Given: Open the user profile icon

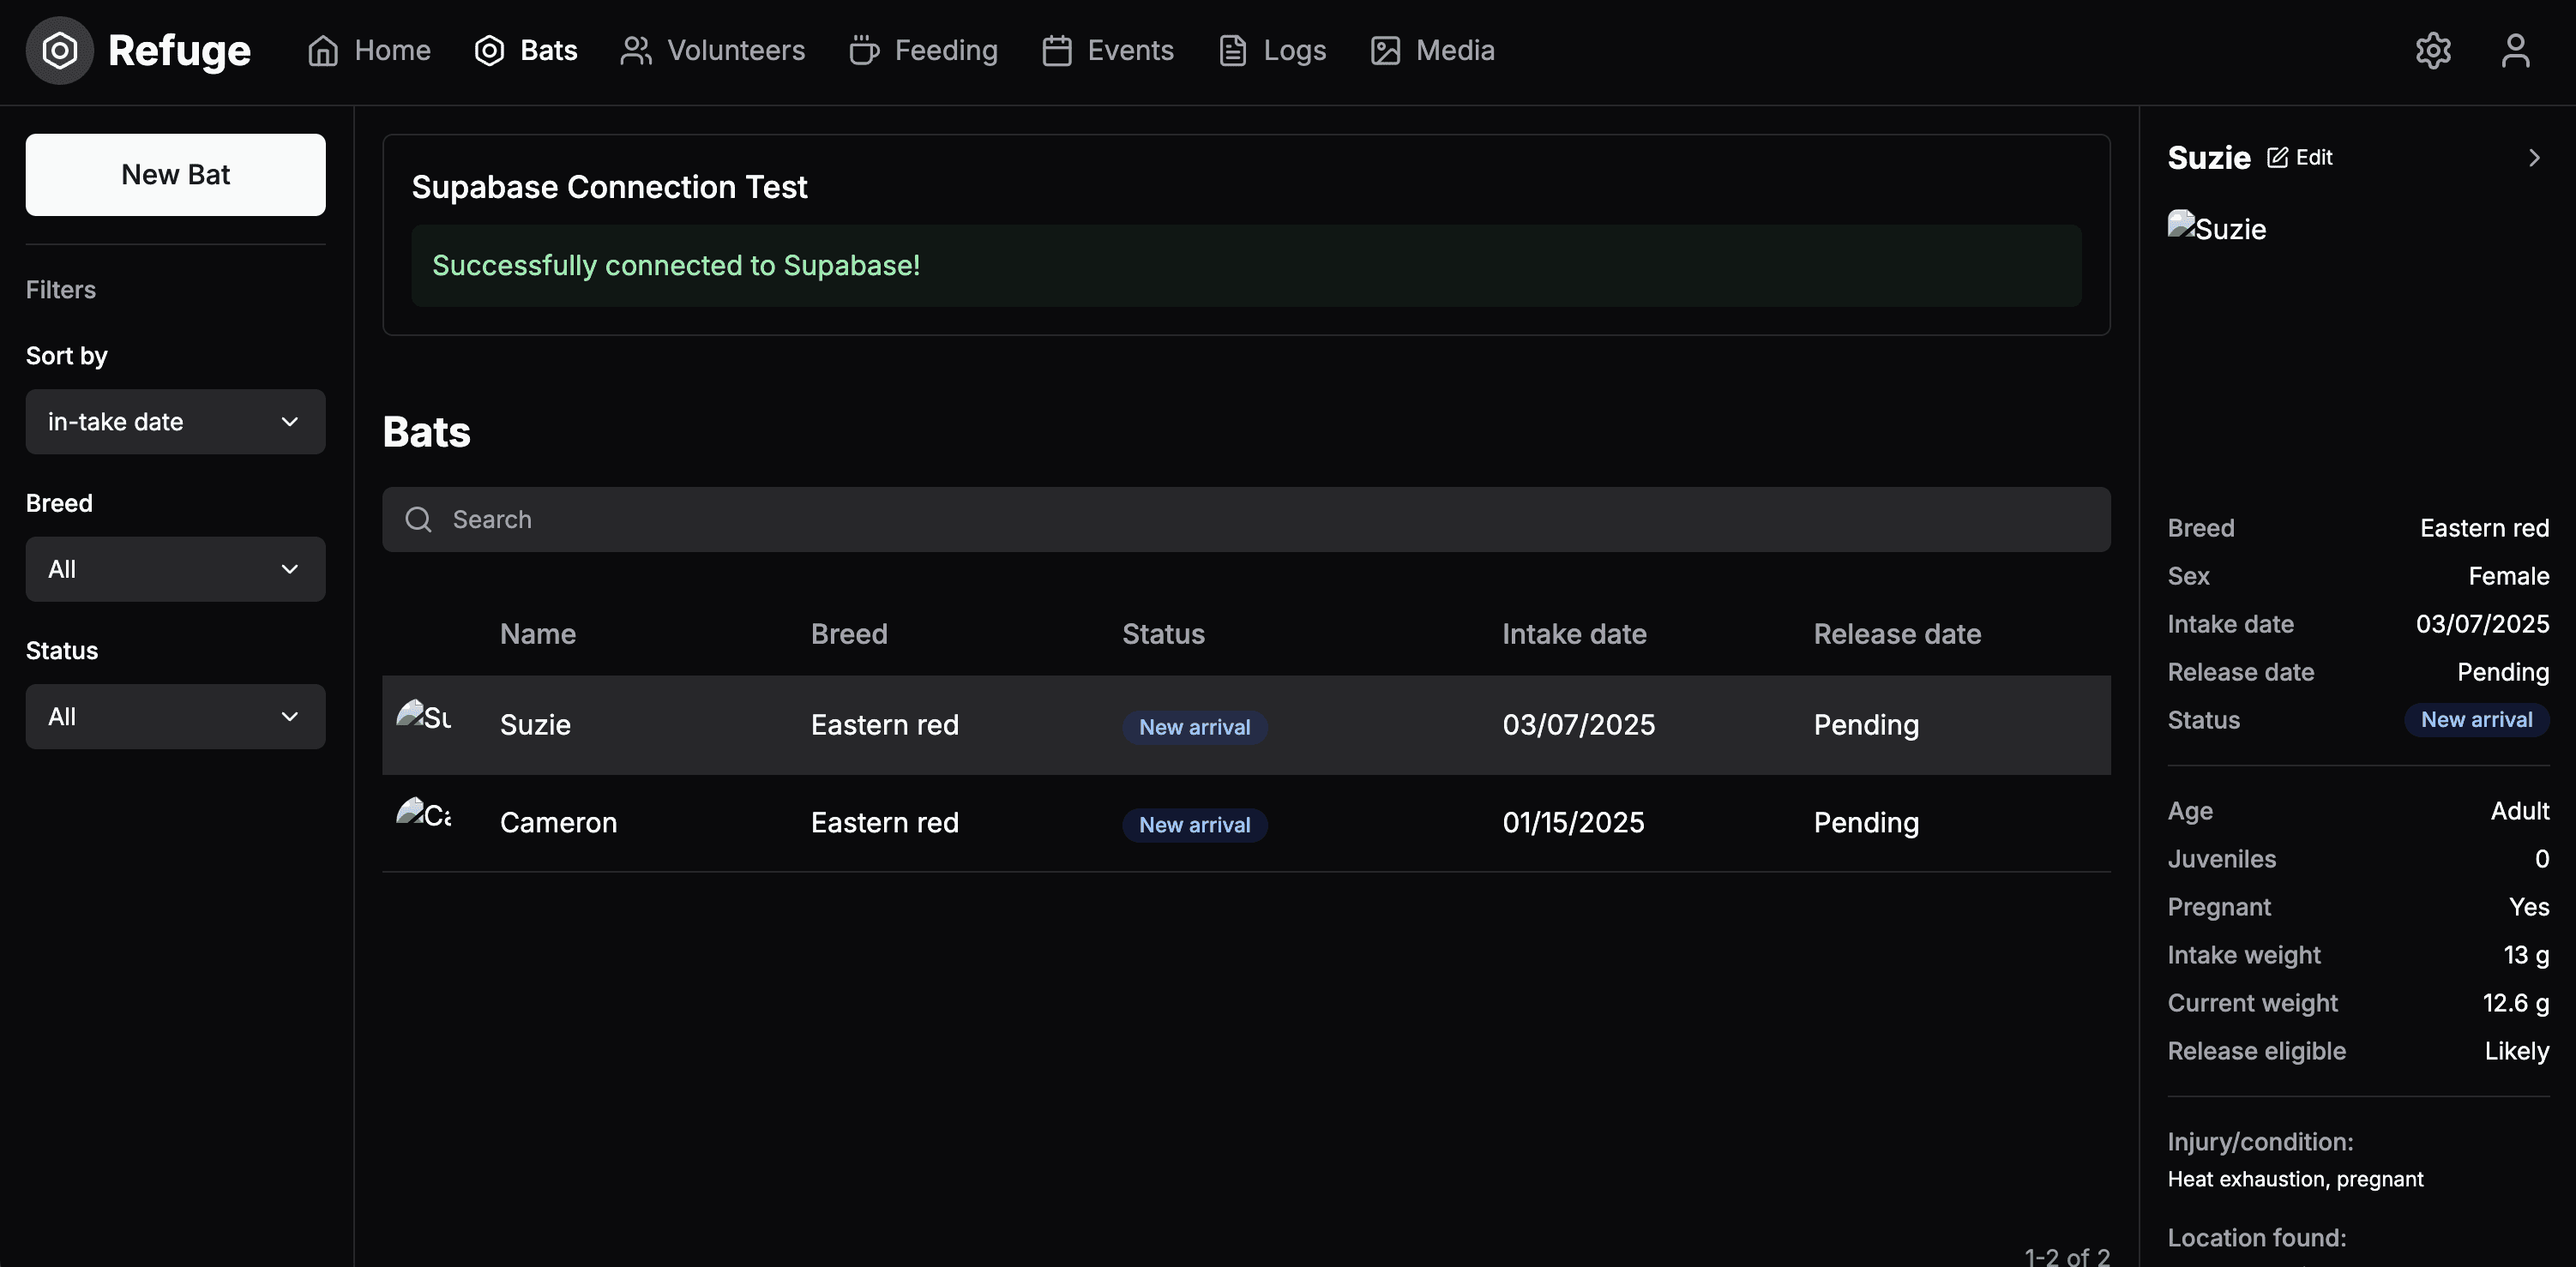Looking at the screenshot, I should (2515, 50).
